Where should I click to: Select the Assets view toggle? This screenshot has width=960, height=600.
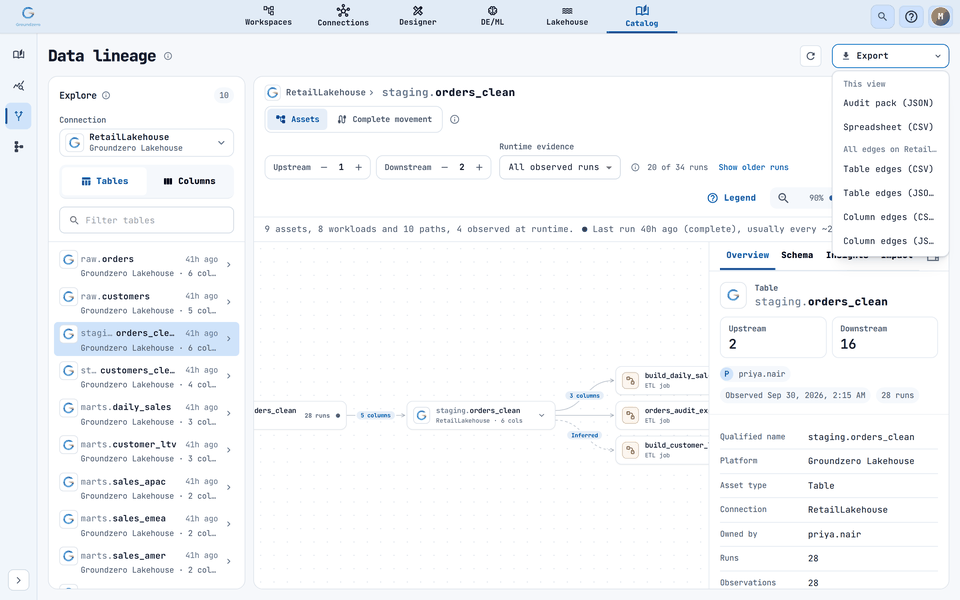(x=298, y=119)
